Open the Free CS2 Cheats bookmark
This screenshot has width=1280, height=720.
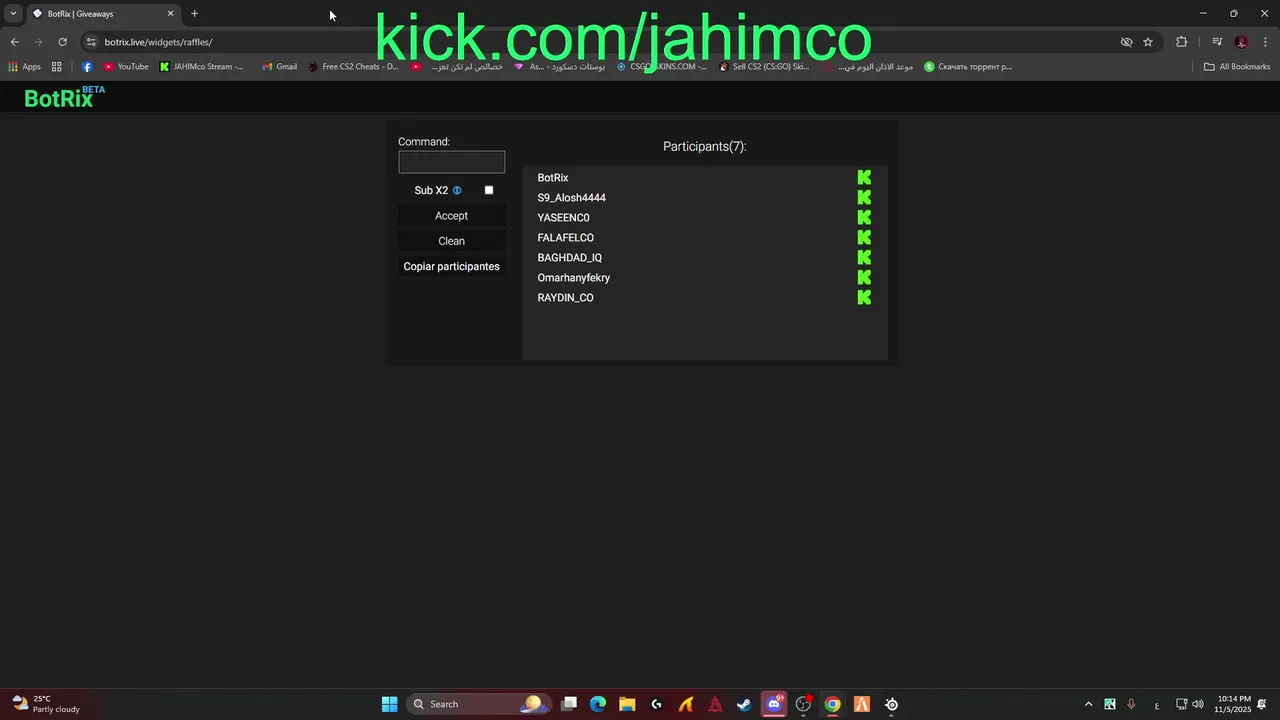click(353, 67)
